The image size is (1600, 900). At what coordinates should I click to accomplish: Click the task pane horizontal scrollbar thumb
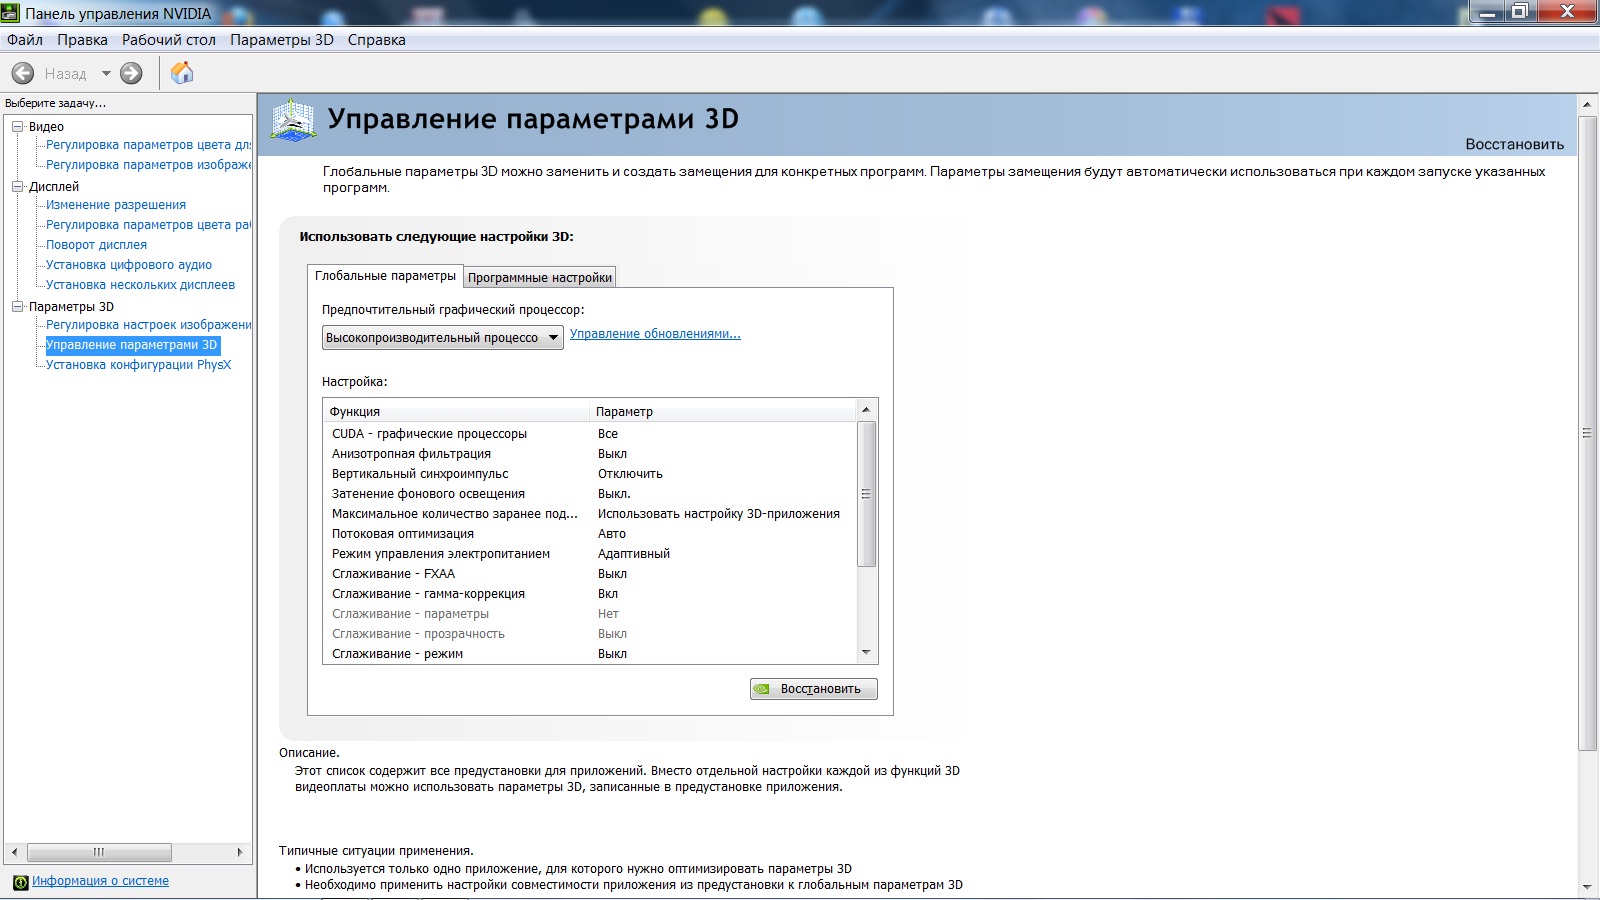(x=99, y=852)
